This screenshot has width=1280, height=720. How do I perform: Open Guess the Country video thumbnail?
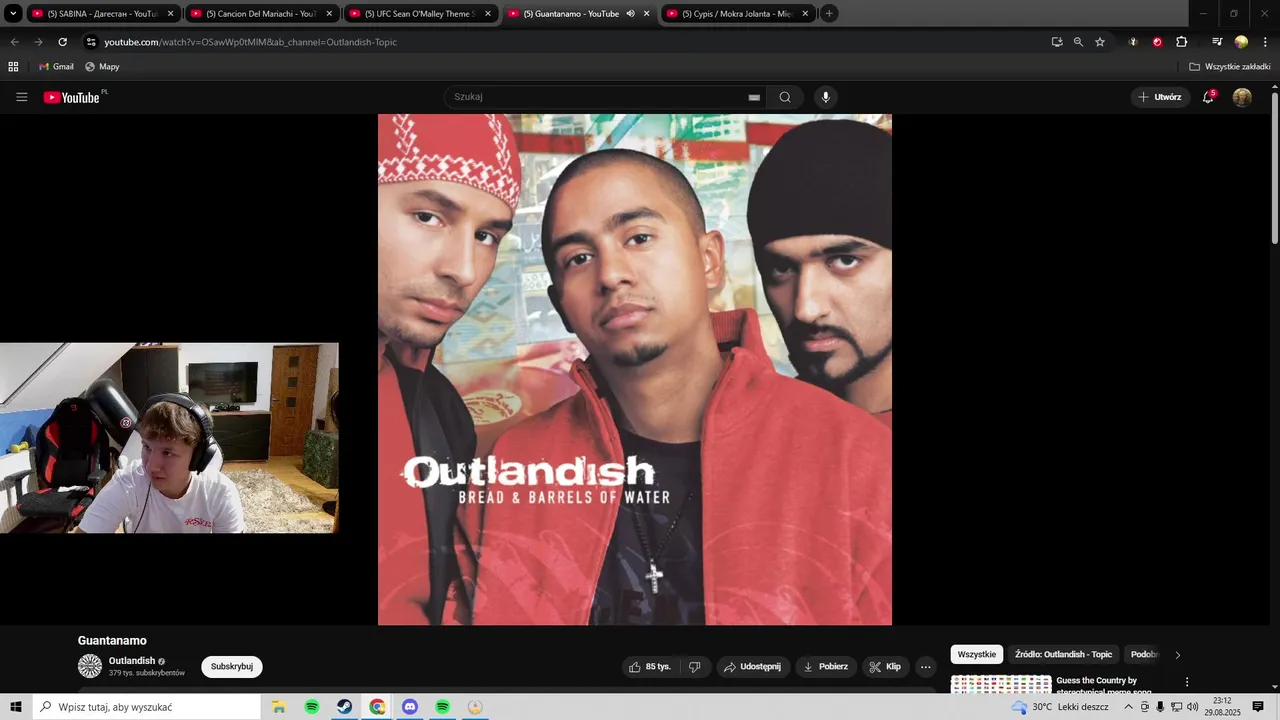click(1001, 684)
